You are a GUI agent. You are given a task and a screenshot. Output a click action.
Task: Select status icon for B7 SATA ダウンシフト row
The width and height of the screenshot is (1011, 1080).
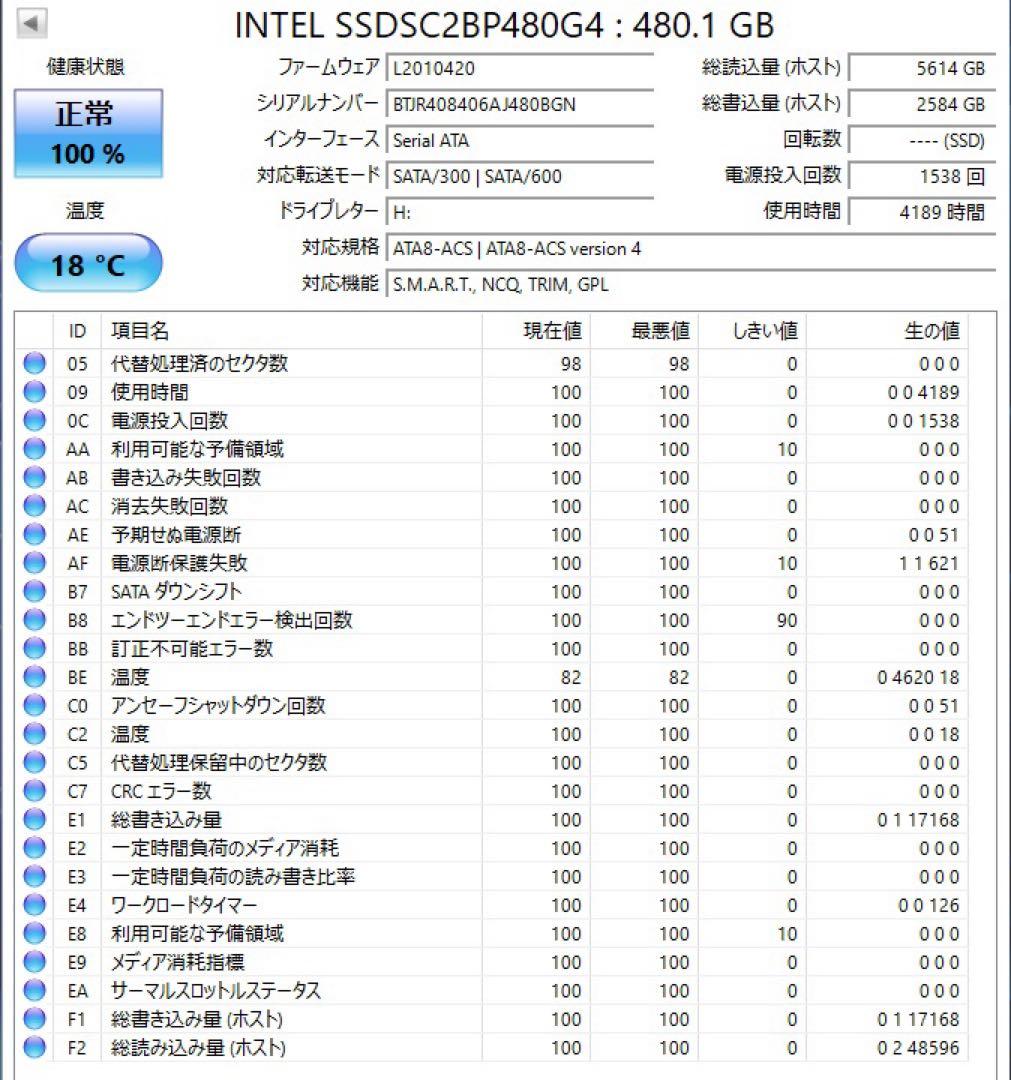(x=34, y=592)
